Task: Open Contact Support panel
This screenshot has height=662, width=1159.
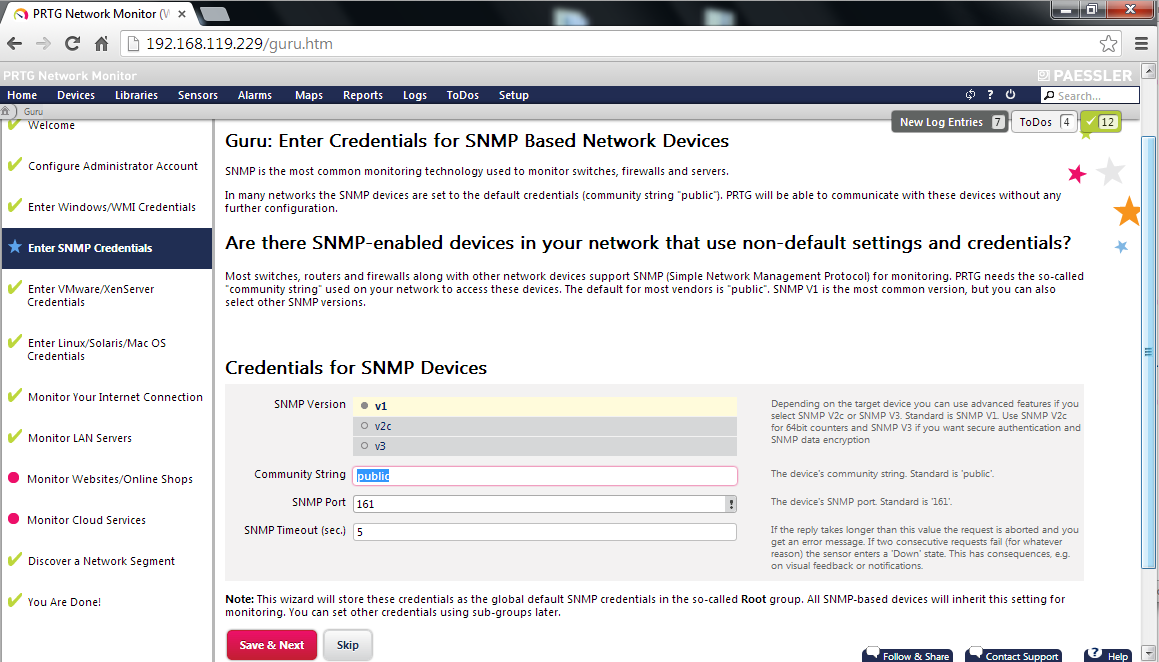Action: point(1013,655)
